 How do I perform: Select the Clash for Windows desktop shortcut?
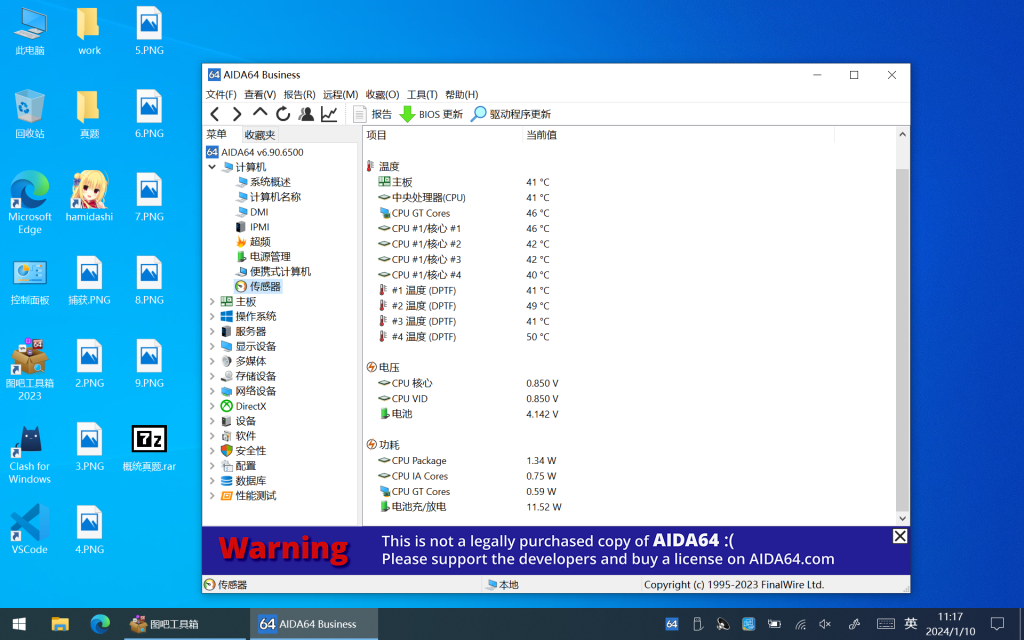(29, 455)
